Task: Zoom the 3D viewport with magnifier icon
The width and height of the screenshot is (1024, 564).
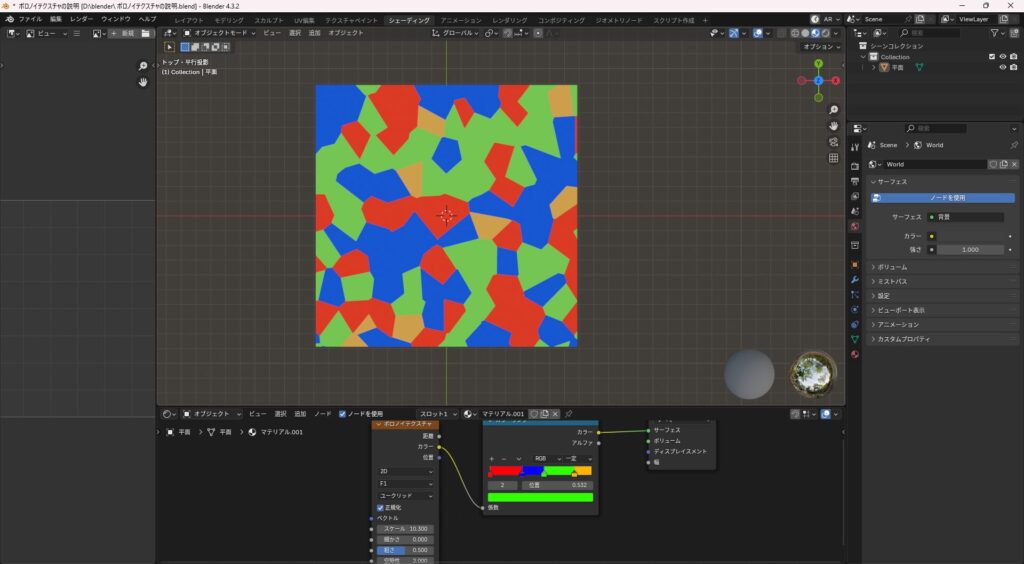Action: (x=833, y=110)
